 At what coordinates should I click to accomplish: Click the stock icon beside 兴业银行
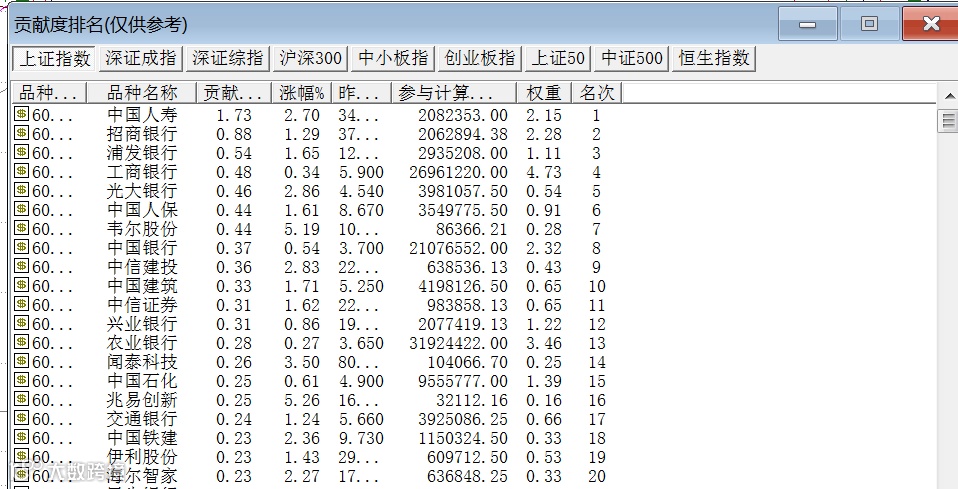pos(21,322)
